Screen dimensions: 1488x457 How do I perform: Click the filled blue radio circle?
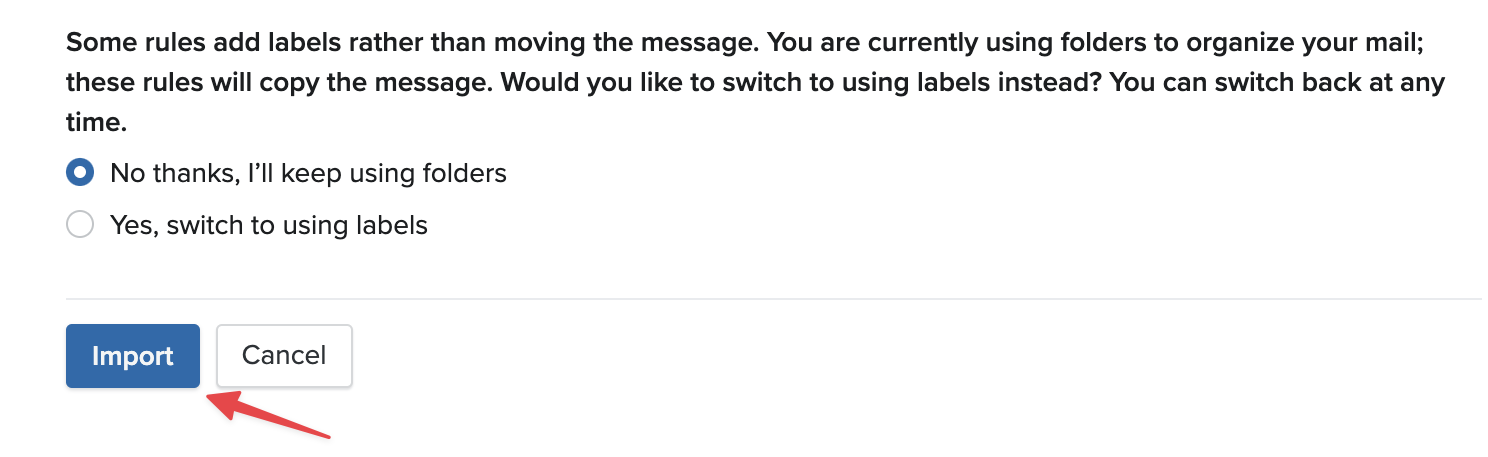tap(80, 173)
